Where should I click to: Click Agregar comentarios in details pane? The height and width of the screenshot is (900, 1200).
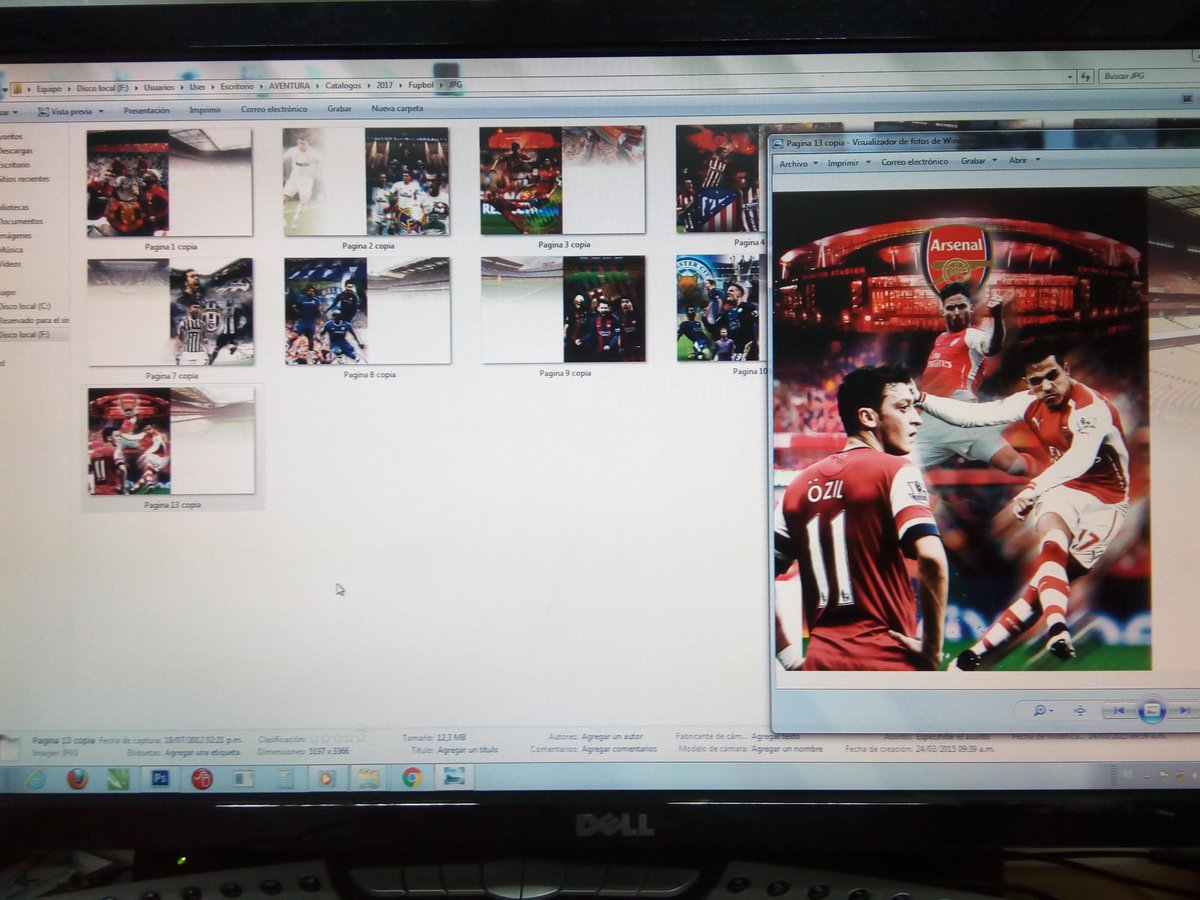pyautogui.click(x=620, y=748)
